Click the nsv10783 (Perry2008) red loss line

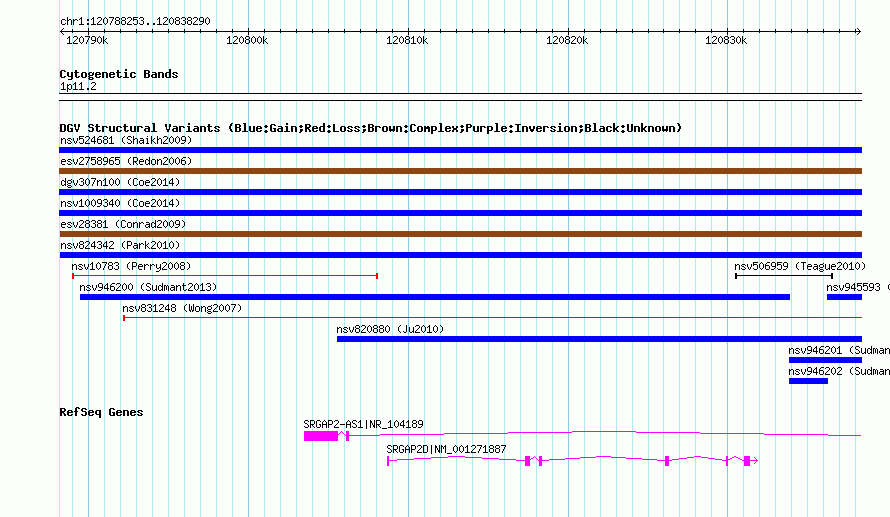click(225, 276)
